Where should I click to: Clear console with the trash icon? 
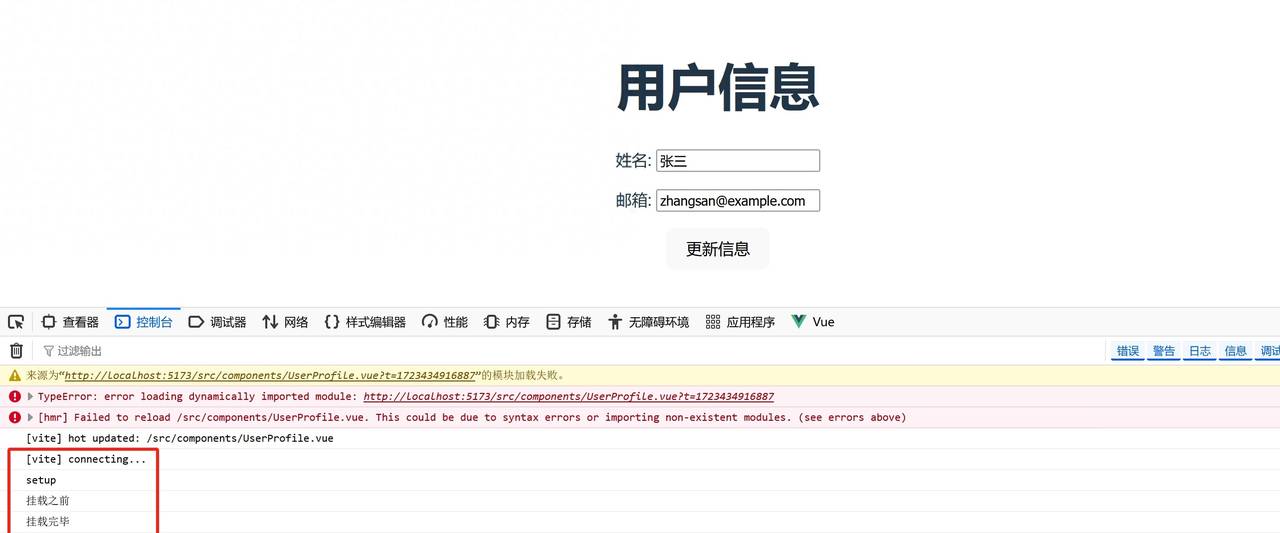click(x=16, y=351)
